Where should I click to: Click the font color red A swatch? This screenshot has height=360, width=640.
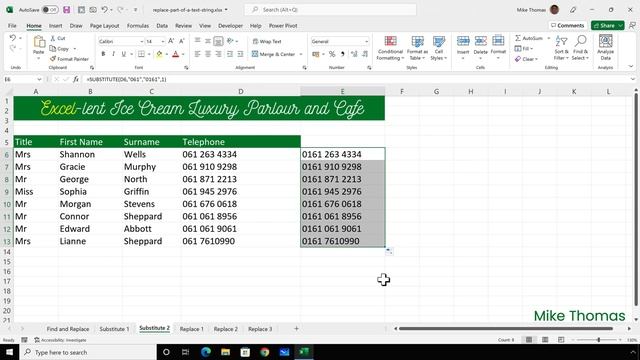176,54
